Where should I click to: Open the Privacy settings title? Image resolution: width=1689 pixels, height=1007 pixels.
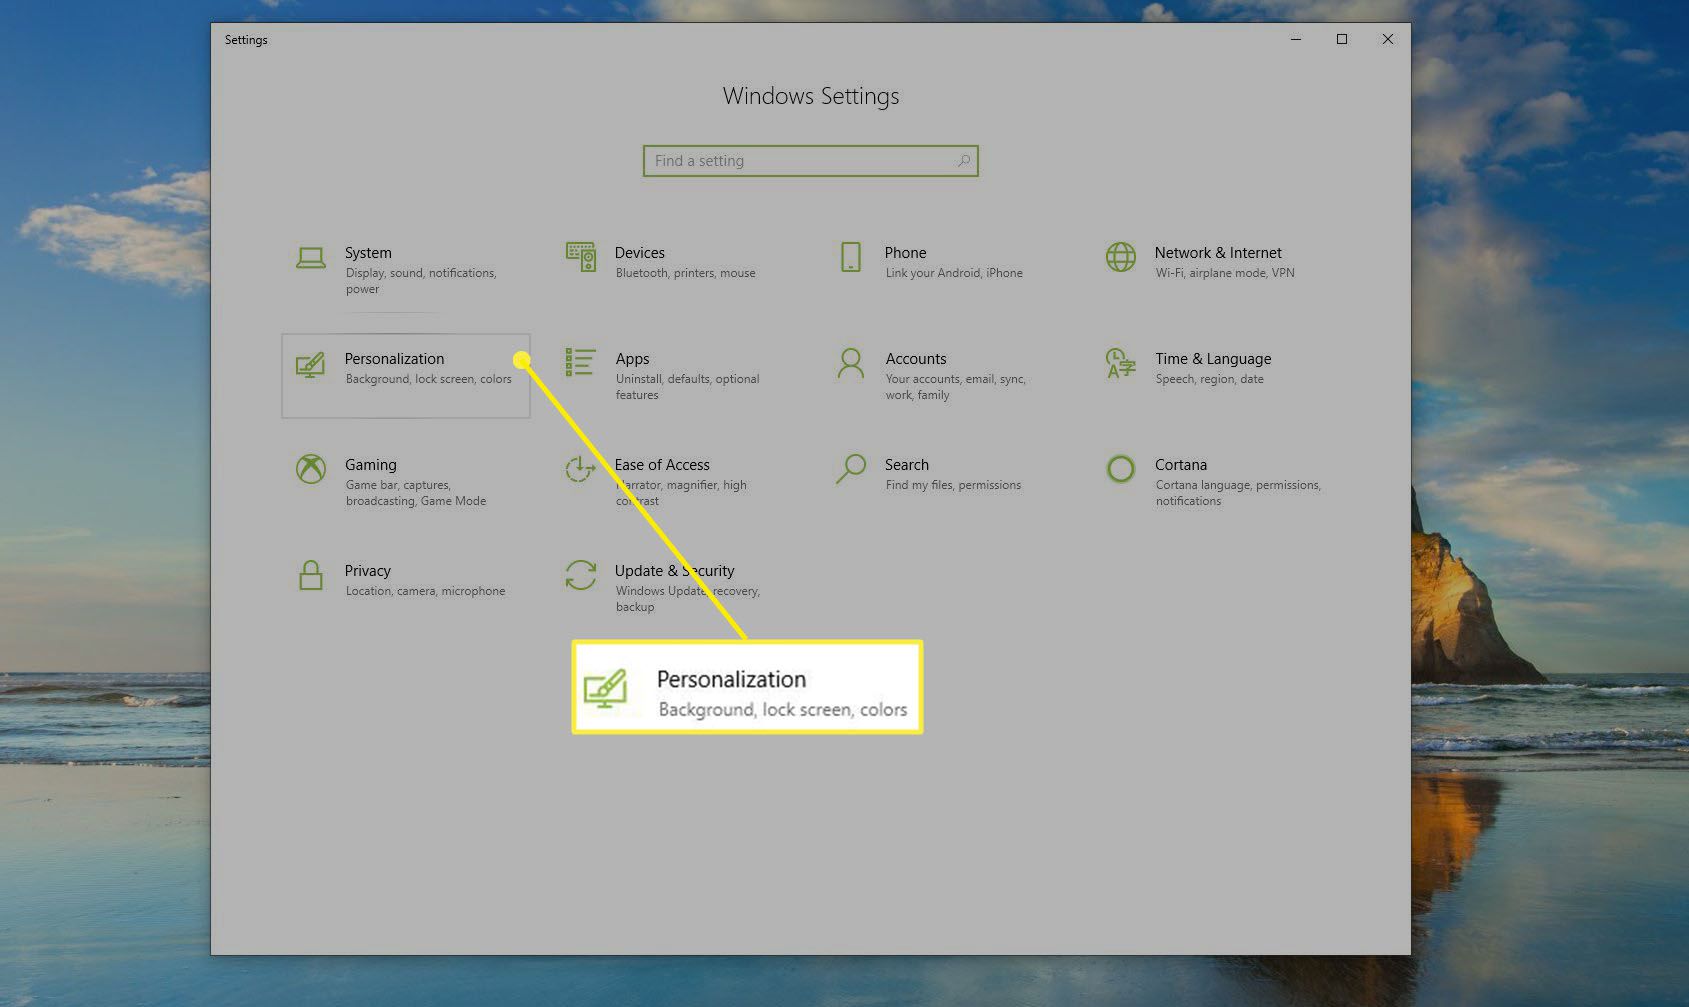(x=368, y=571)
